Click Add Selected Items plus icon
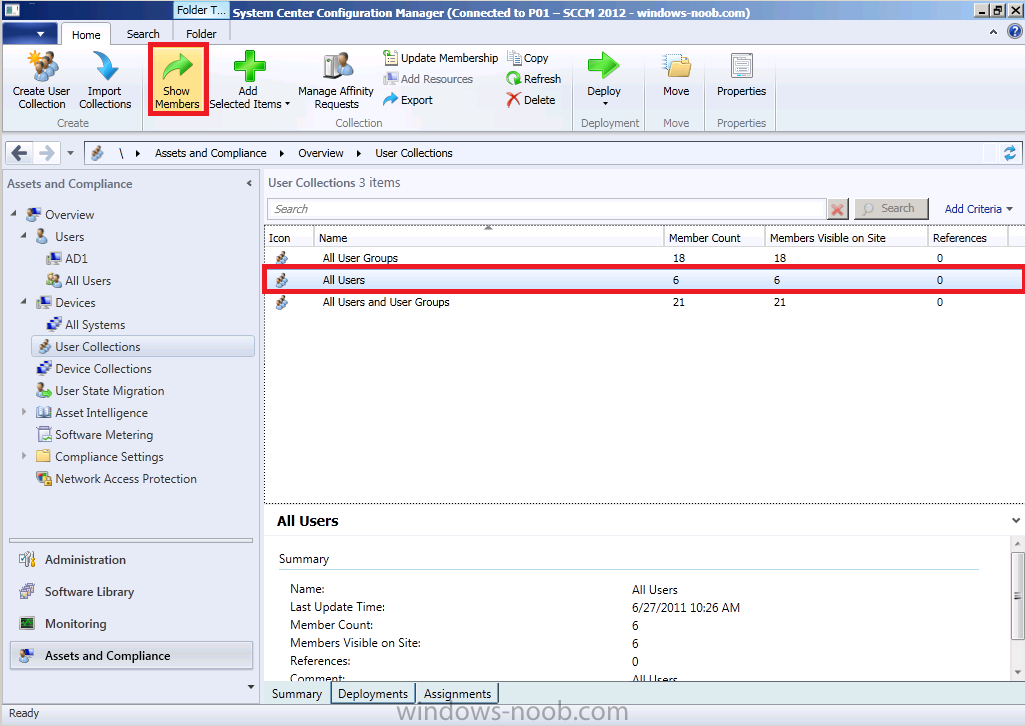This screenshot has height=726, width=1025. click(x=249, y=66)
